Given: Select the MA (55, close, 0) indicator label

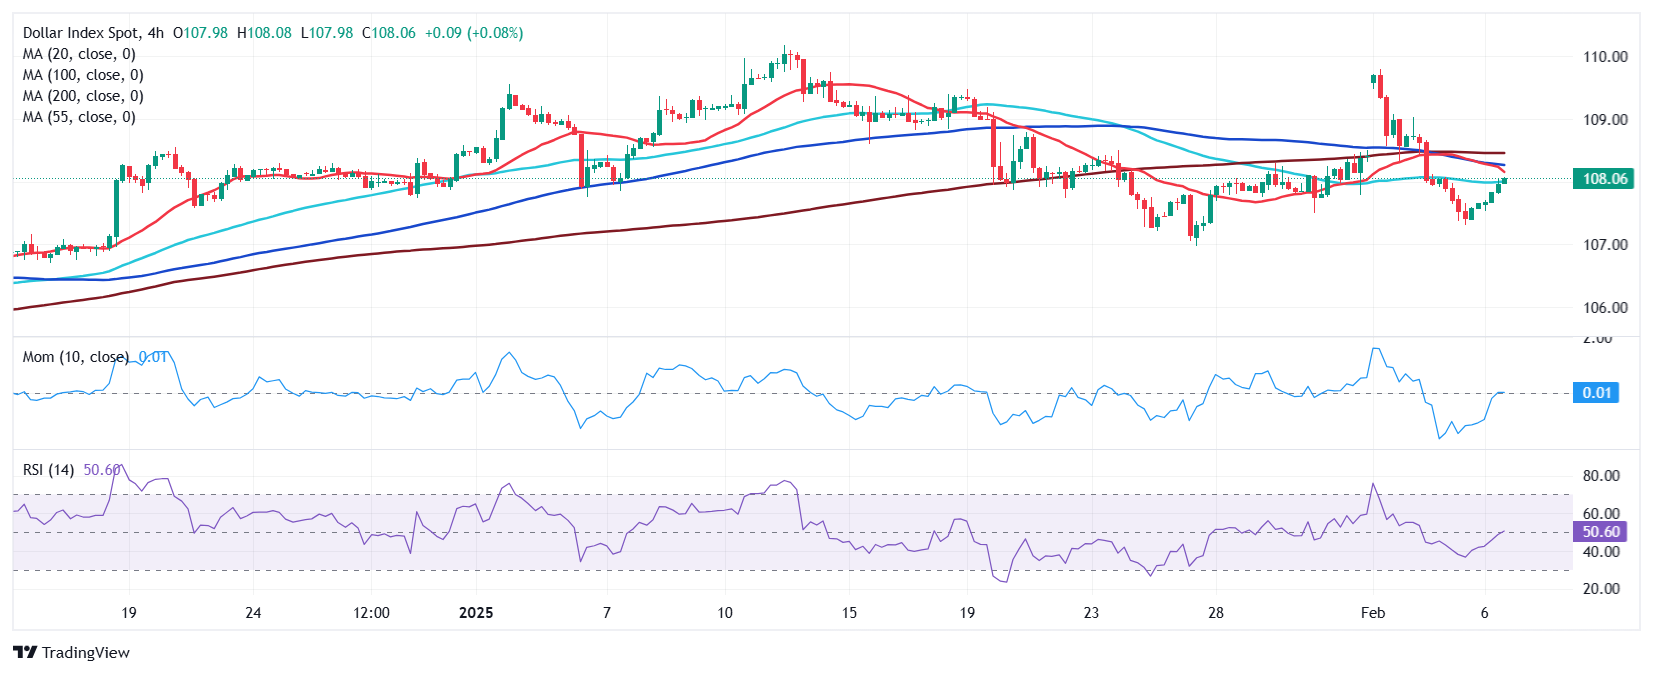Looking at the screenshot, I should [79, 117].
